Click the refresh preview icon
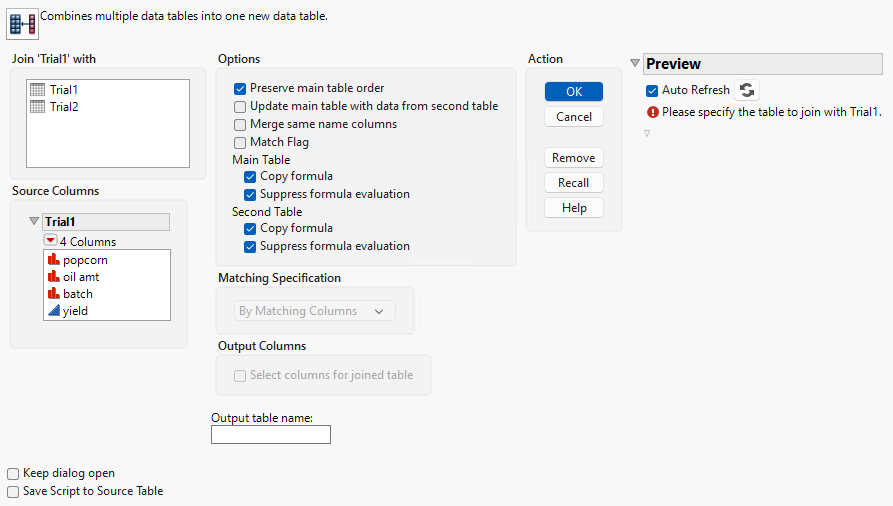This screenshot has width=893, height=506. point(747,90)
